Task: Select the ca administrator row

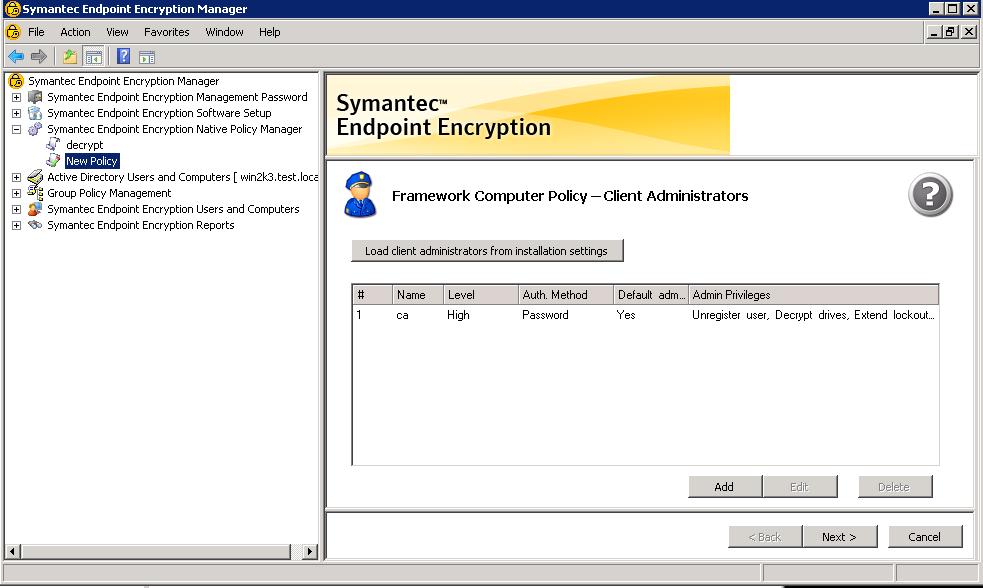Action: coord(645,315)
